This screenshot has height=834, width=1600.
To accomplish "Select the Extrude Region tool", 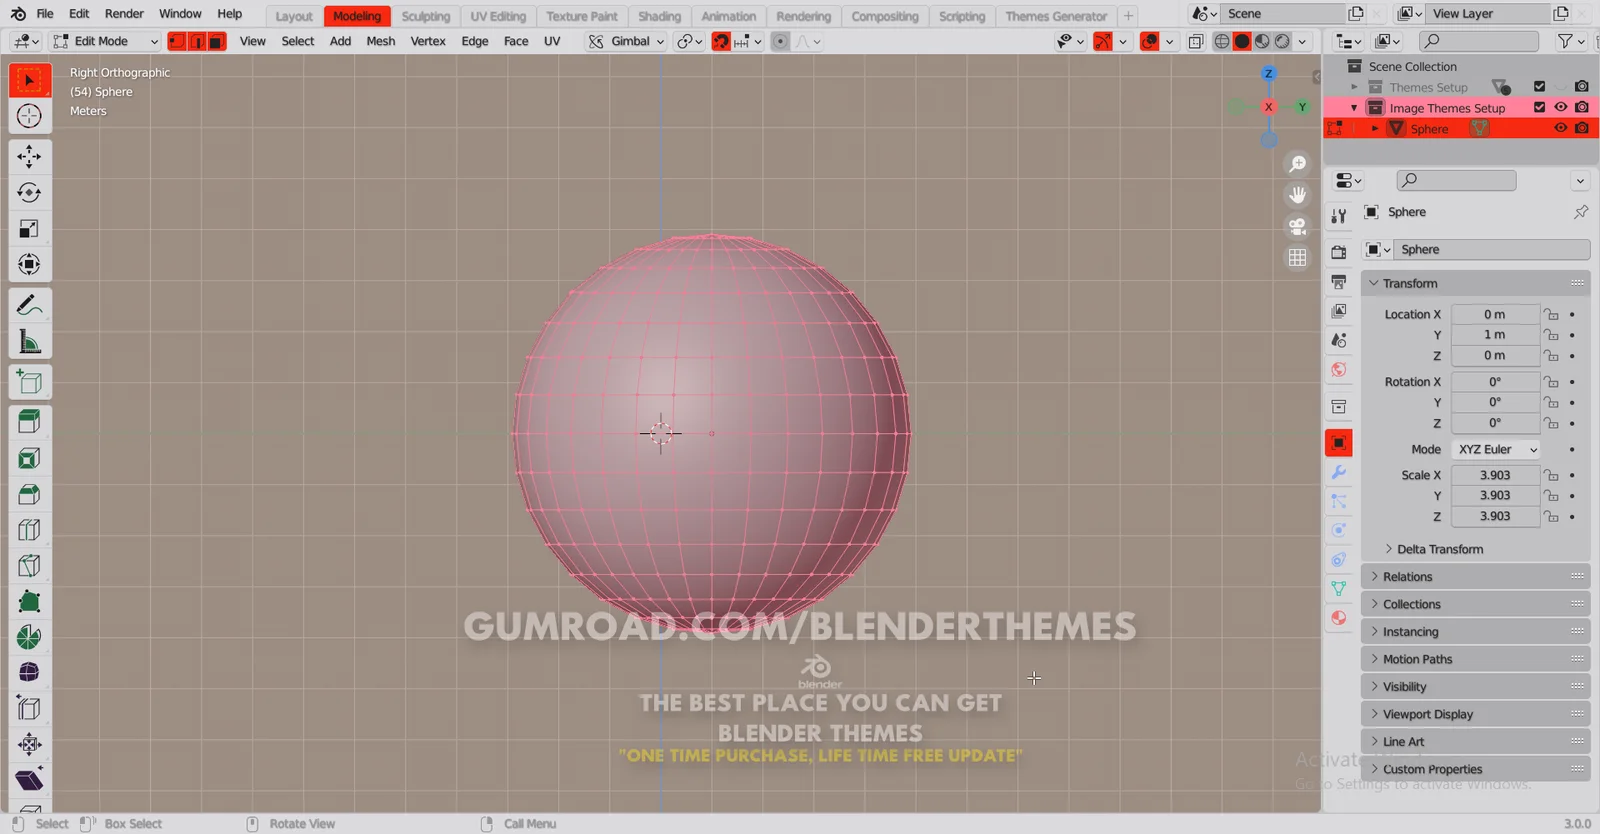I will (29, 422).
